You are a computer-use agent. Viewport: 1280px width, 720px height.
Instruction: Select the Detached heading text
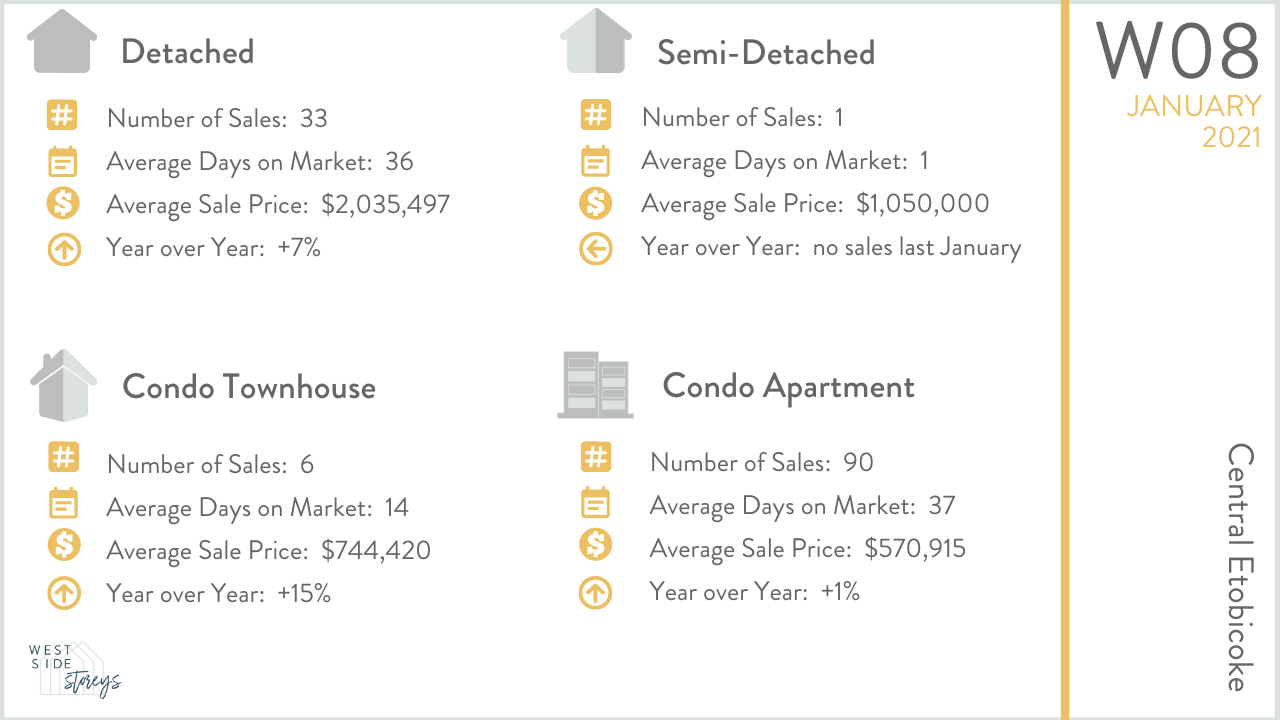point(187,52)
